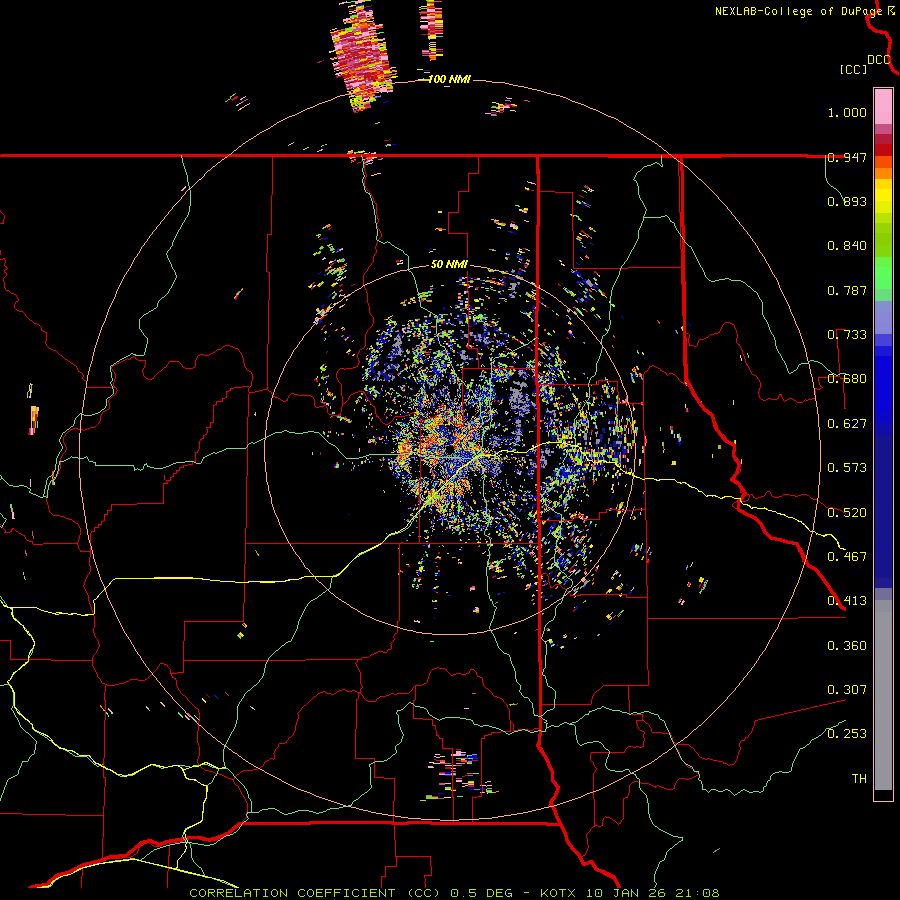Click the 0.413 legend value
This screenshot has width=900, height=900.
pos(847,601)
